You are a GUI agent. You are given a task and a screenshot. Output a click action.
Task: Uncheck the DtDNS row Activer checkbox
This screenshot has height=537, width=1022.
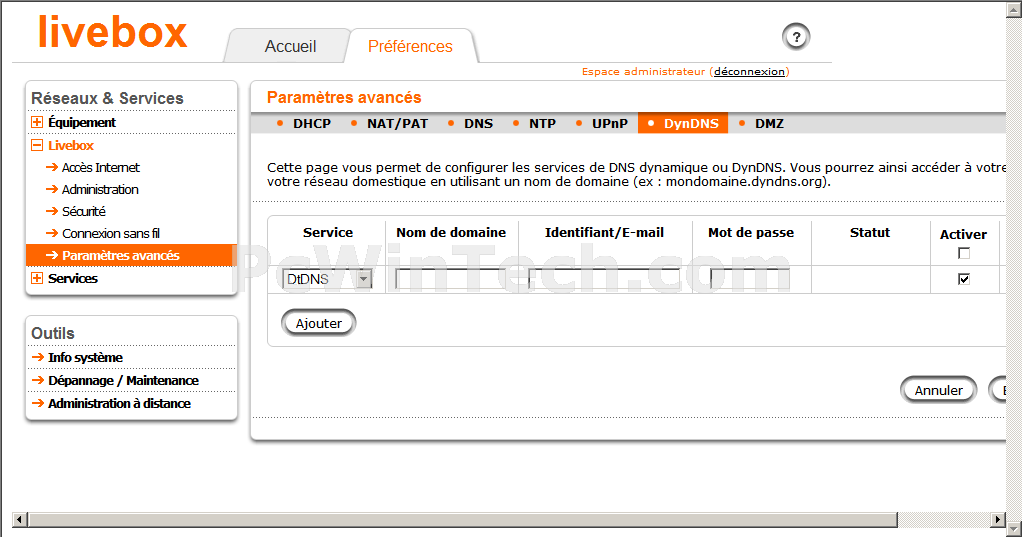click(964, 279)
